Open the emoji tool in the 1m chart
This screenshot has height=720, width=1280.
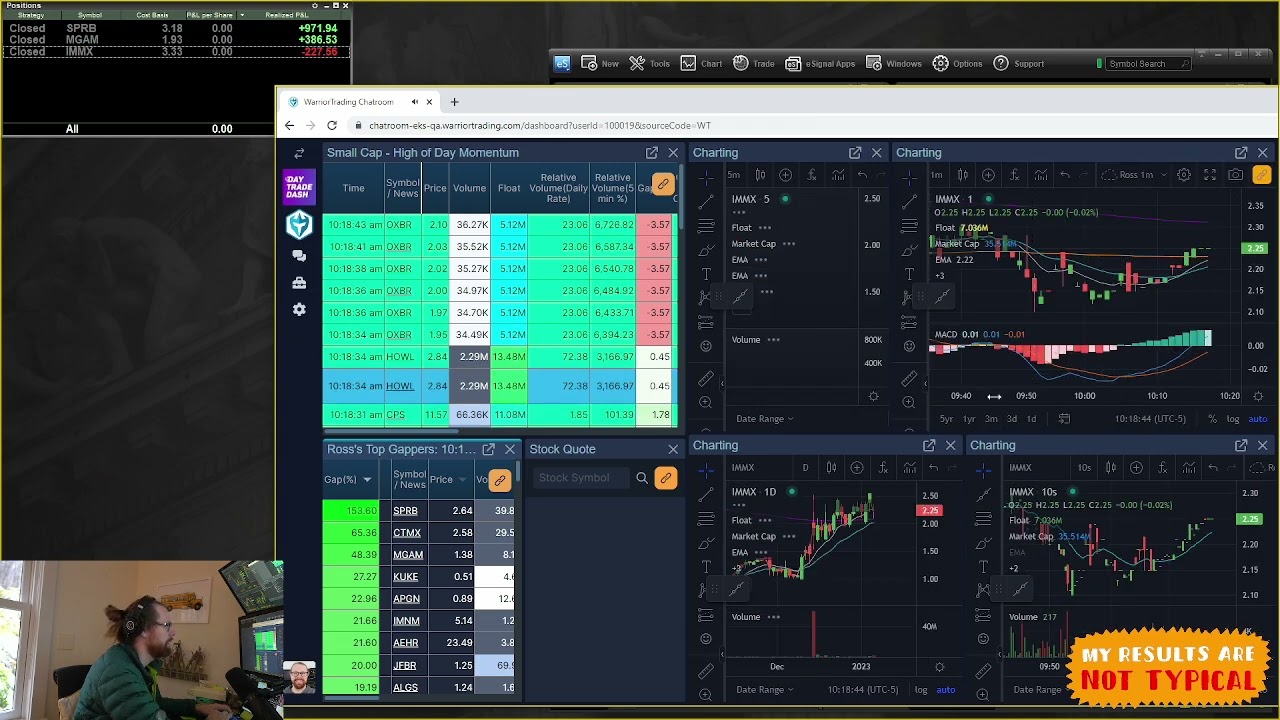[909, 346]
